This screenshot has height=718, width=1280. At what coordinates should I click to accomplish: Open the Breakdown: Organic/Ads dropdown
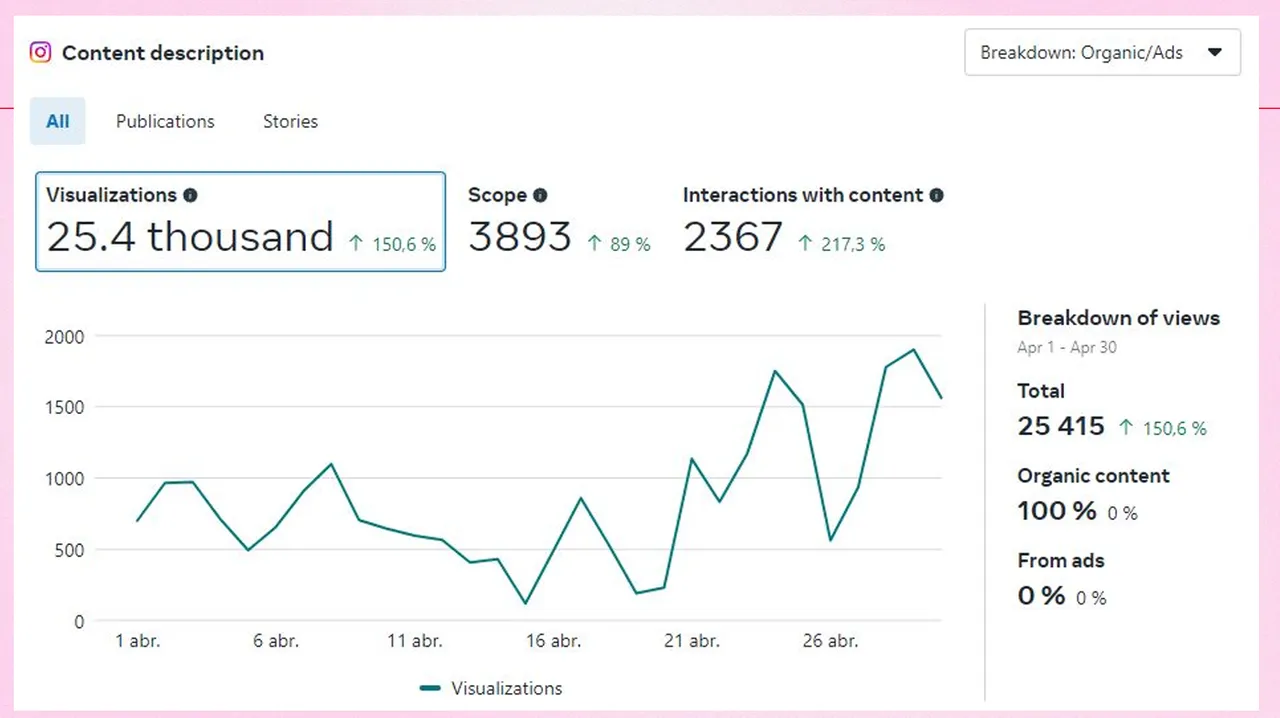pos(1102,53)
